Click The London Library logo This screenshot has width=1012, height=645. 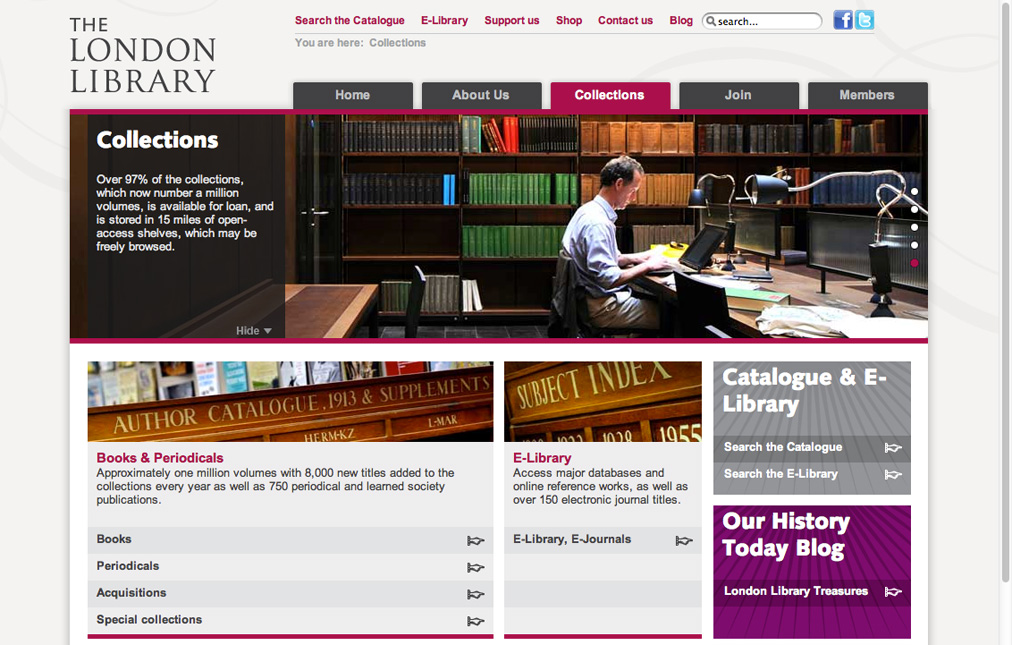143,56
